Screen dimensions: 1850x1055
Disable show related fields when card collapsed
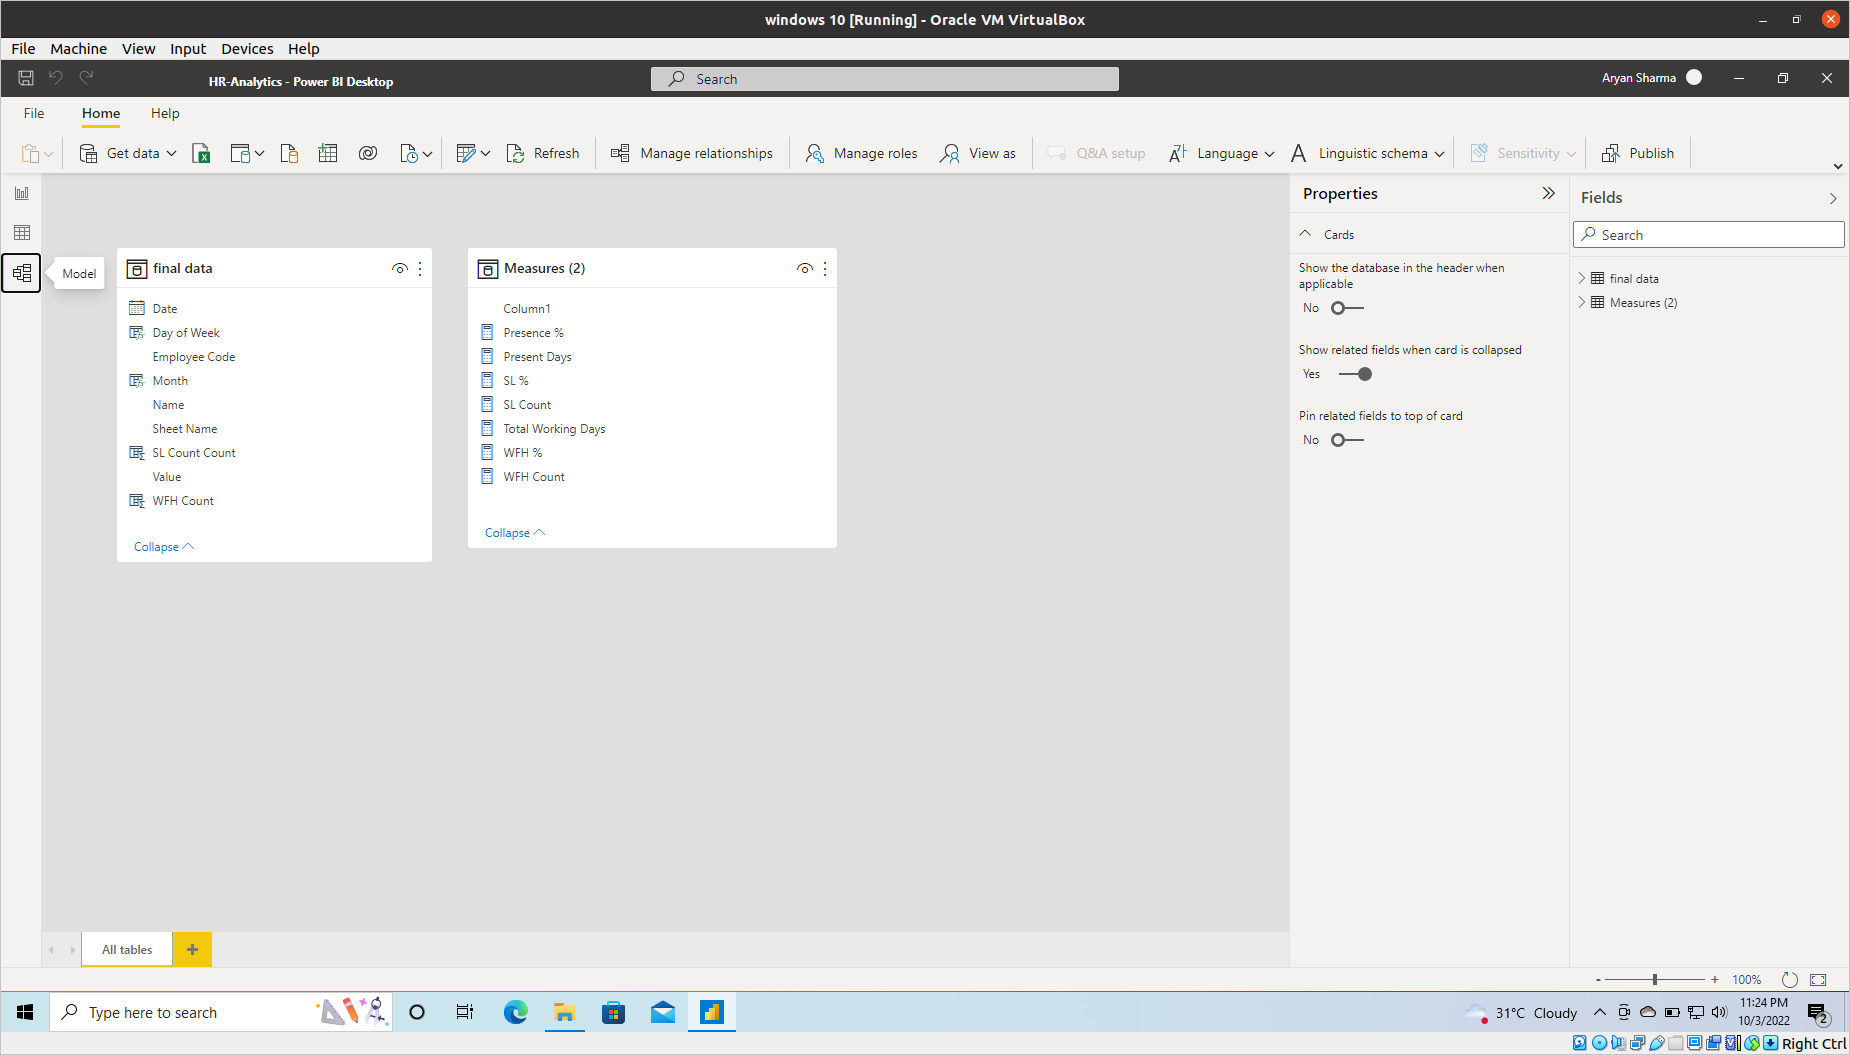(x=1356, y=374)
